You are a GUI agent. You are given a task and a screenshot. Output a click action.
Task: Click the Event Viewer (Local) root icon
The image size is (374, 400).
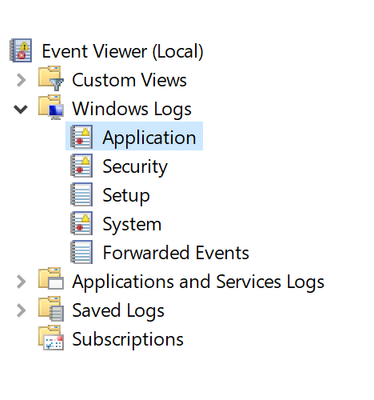pyautogui.click(x=21, y=50)
